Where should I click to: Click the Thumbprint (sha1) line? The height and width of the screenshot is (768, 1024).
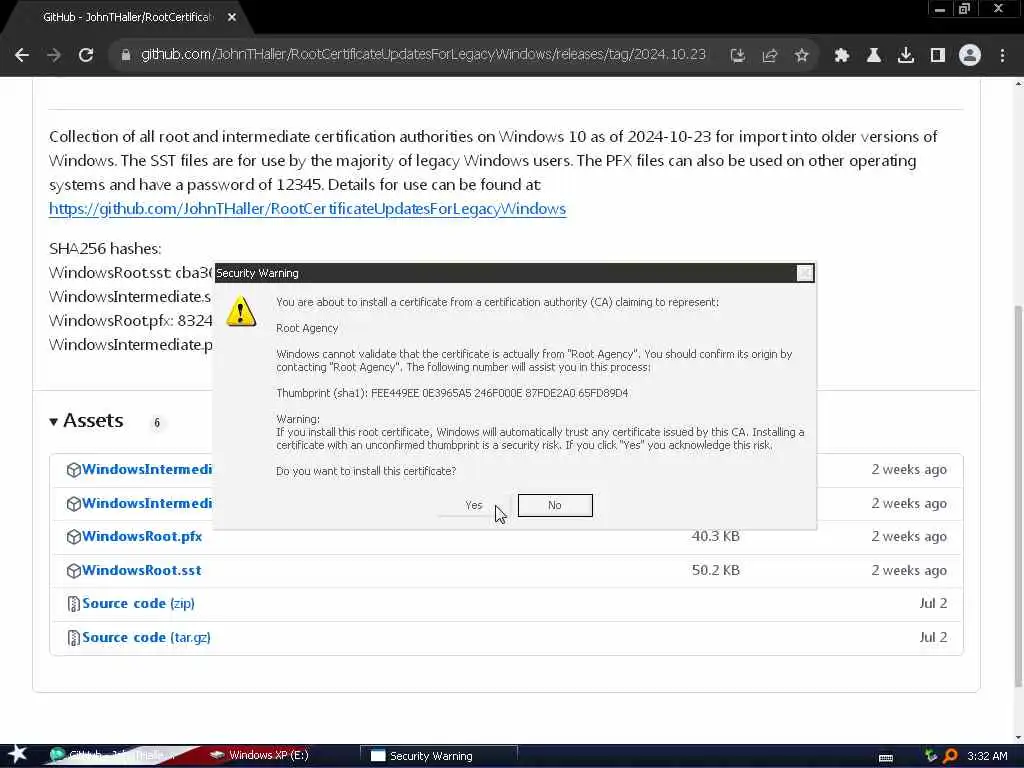pyautogui.click(x=452, y=393)
